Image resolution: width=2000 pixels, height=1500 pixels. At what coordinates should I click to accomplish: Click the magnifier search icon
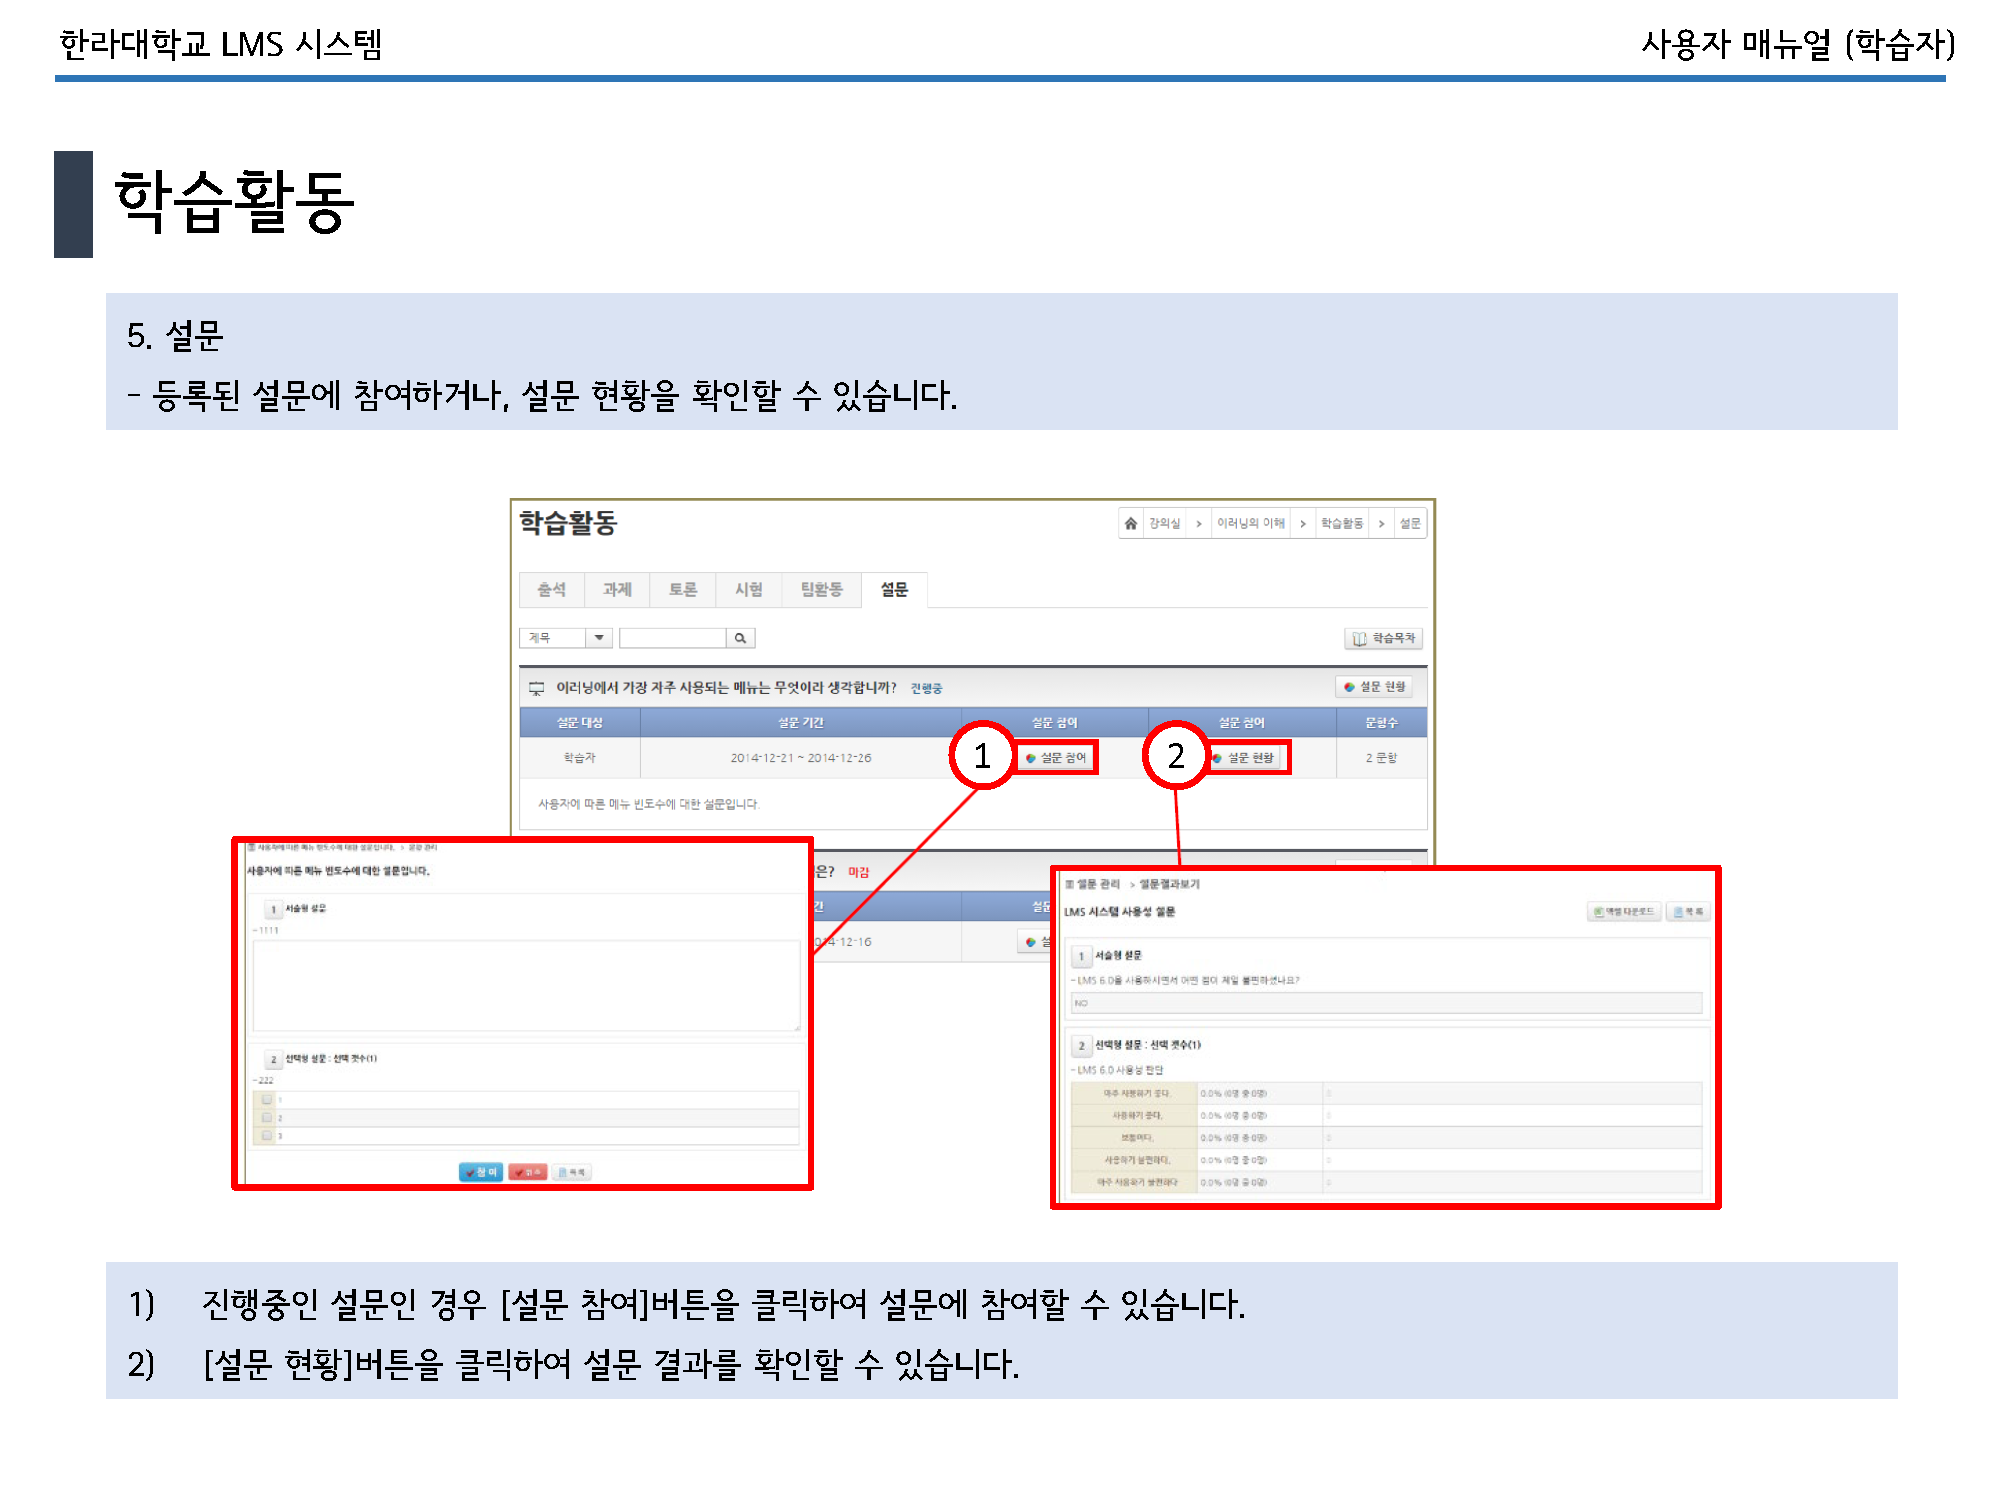740,638
